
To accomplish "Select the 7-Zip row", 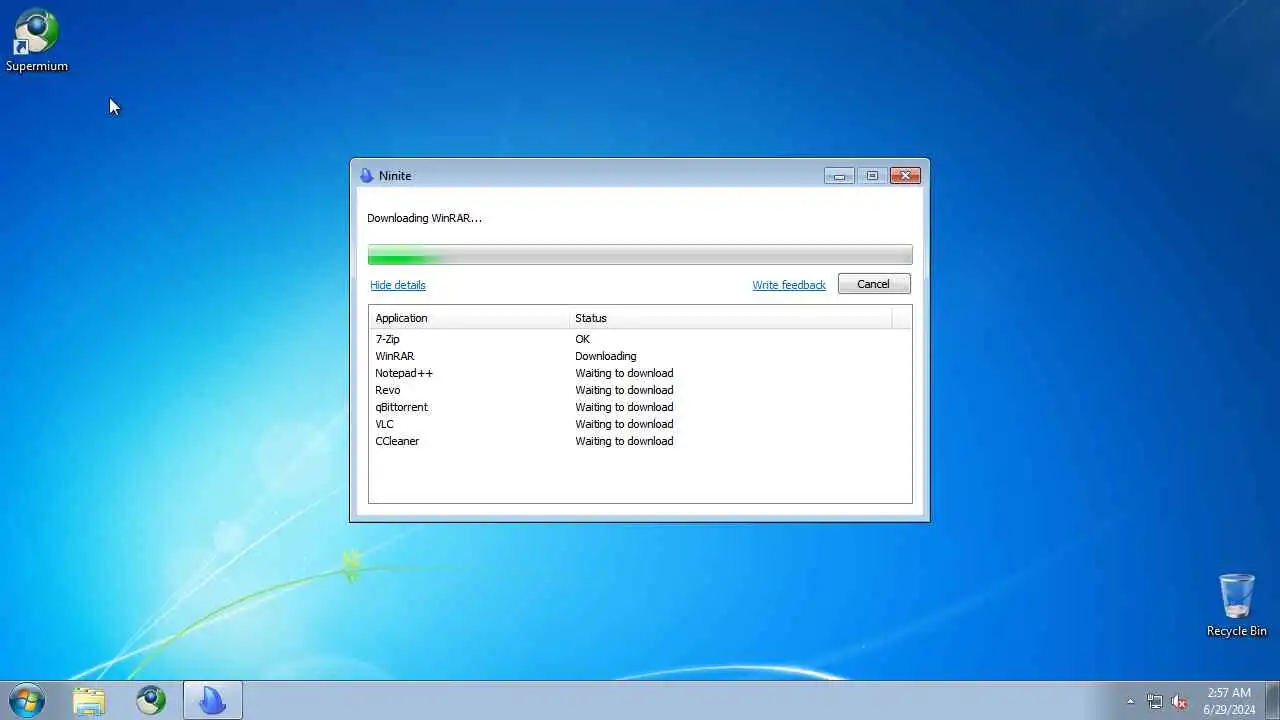I will (x=640, y=339).
